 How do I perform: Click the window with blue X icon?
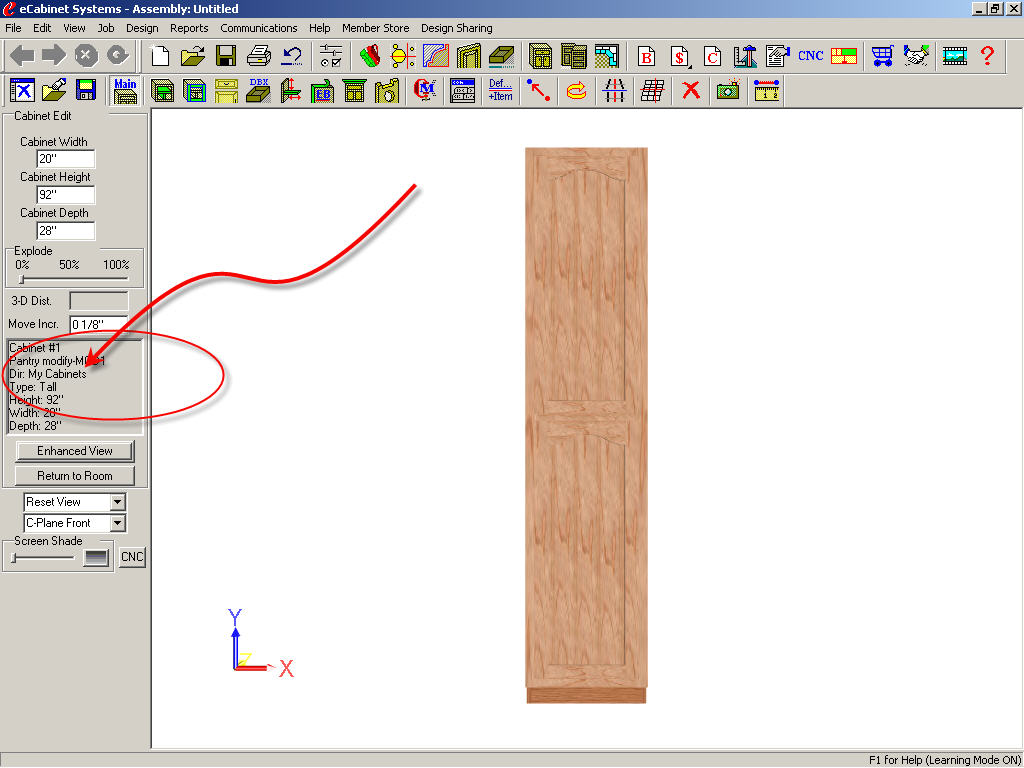[22, 90]
